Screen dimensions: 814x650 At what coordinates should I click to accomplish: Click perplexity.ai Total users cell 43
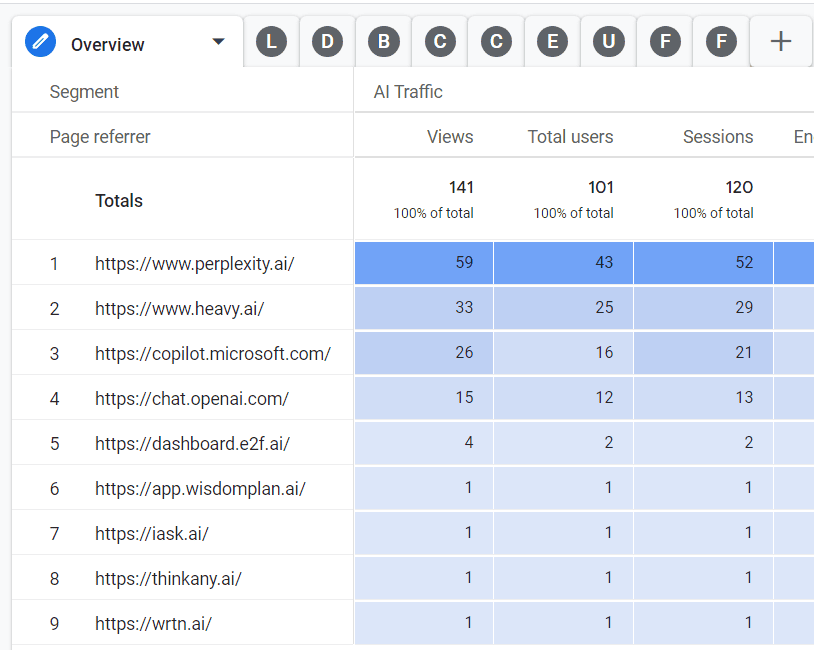click(563, 263)
